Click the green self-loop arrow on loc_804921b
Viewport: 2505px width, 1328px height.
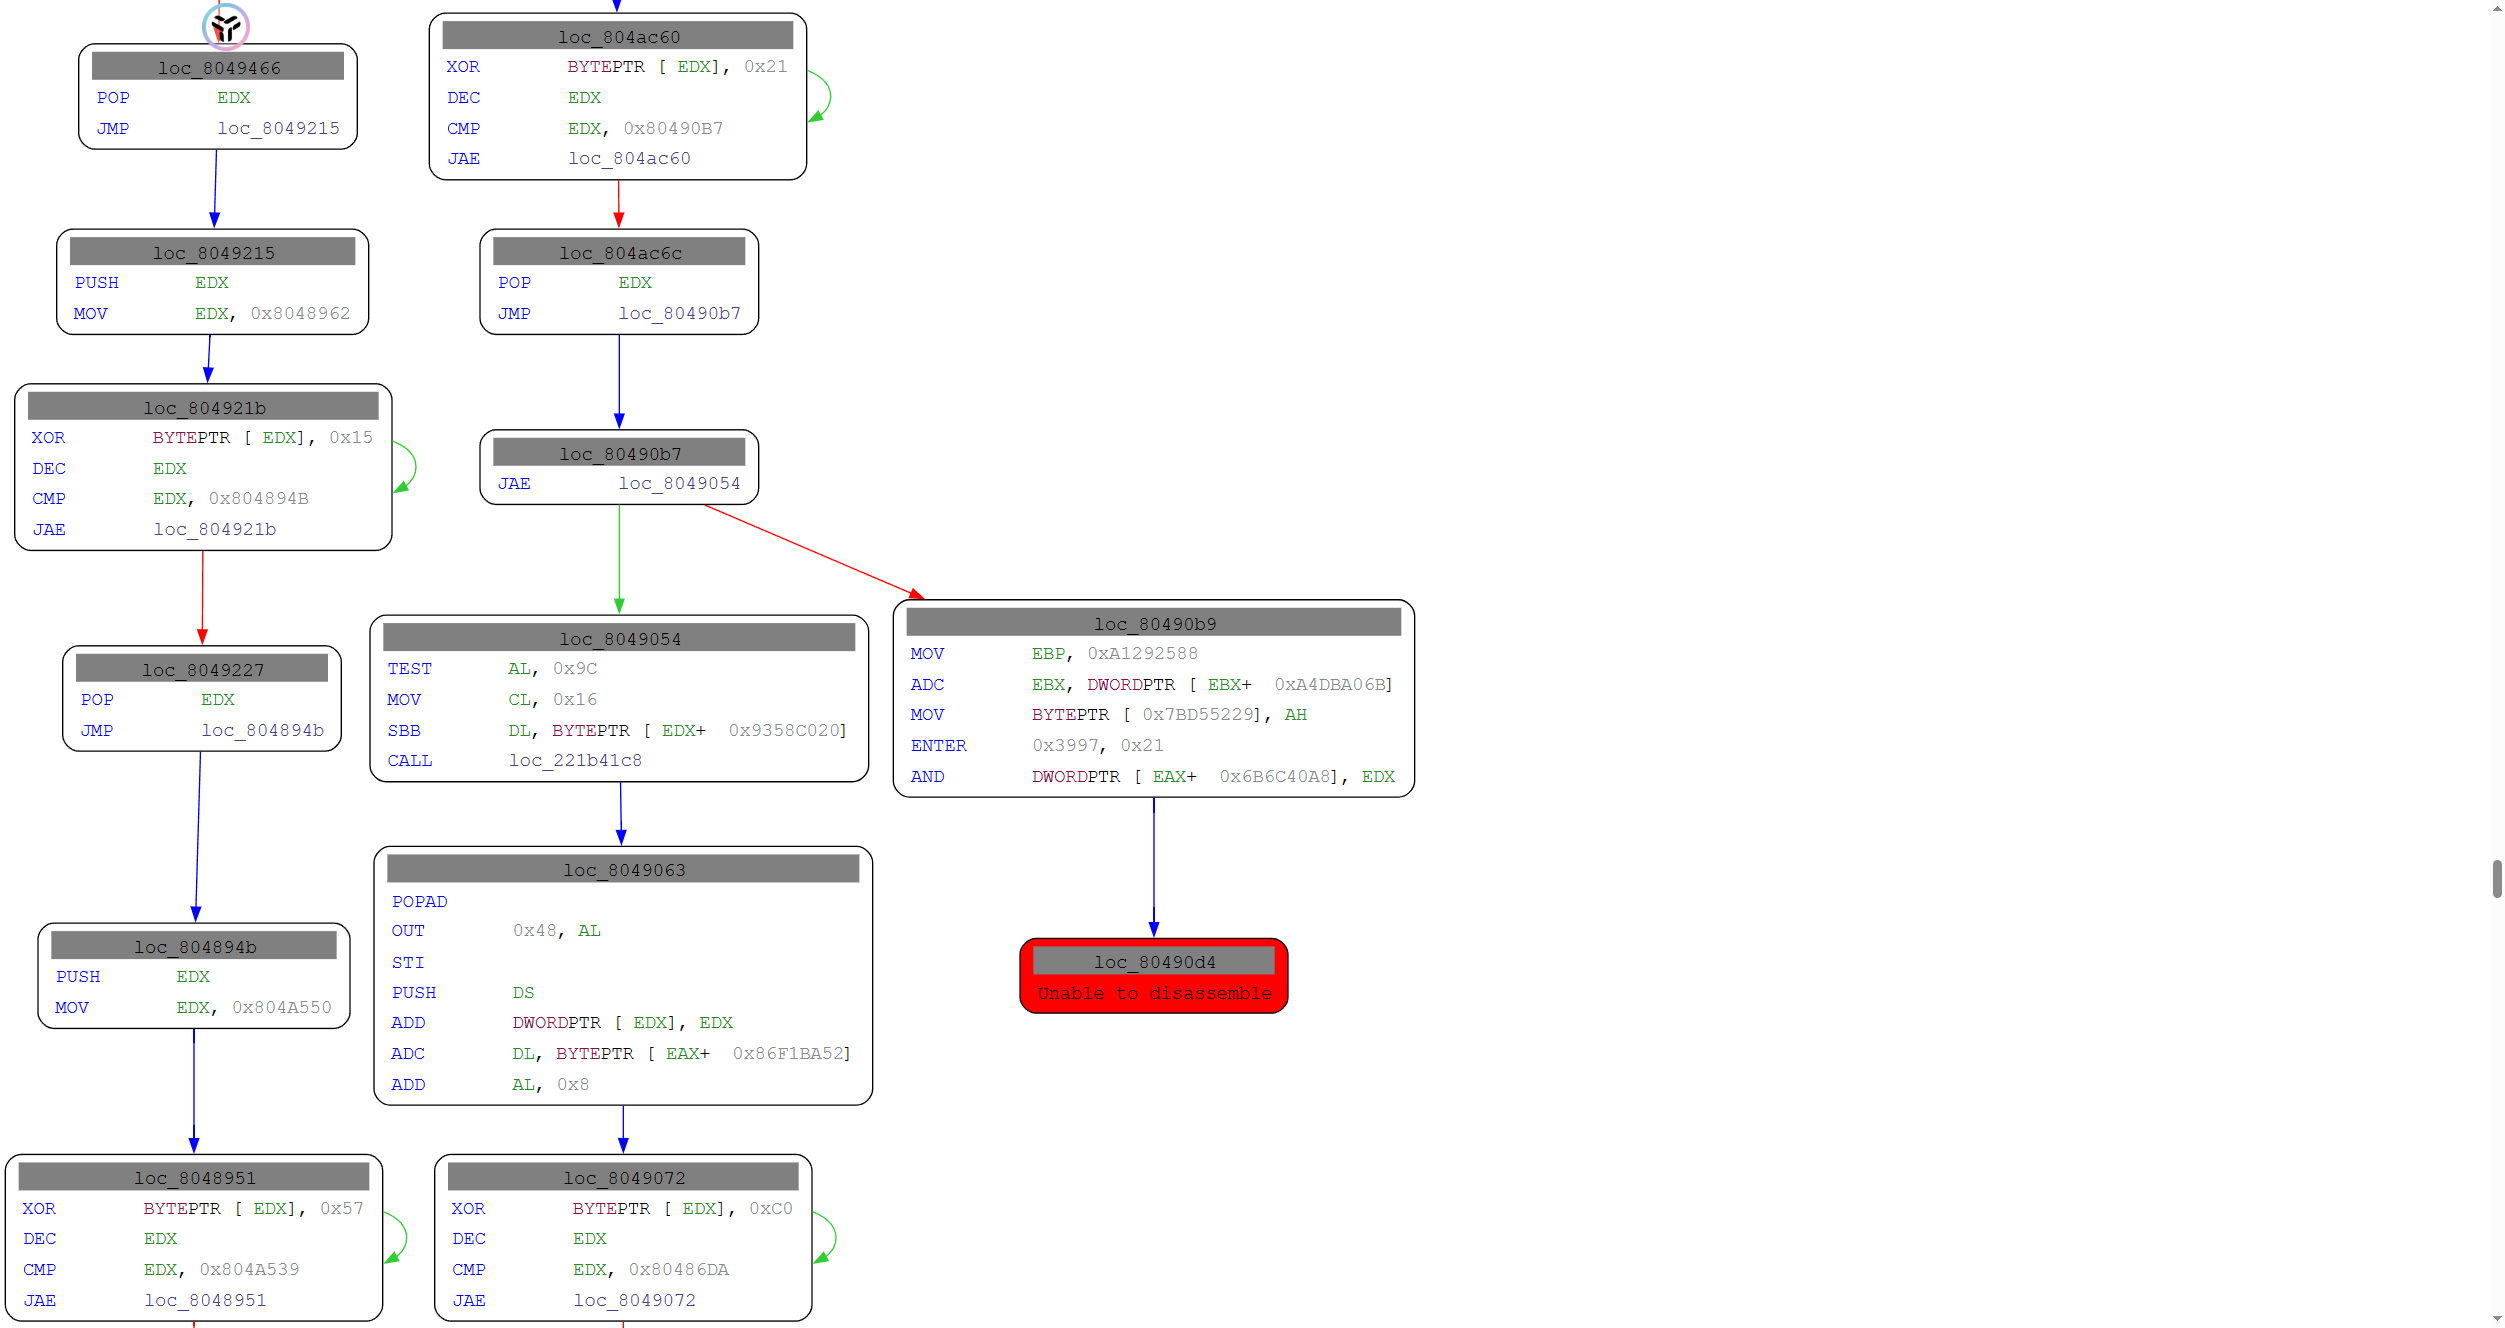click(x=405, y=467)
